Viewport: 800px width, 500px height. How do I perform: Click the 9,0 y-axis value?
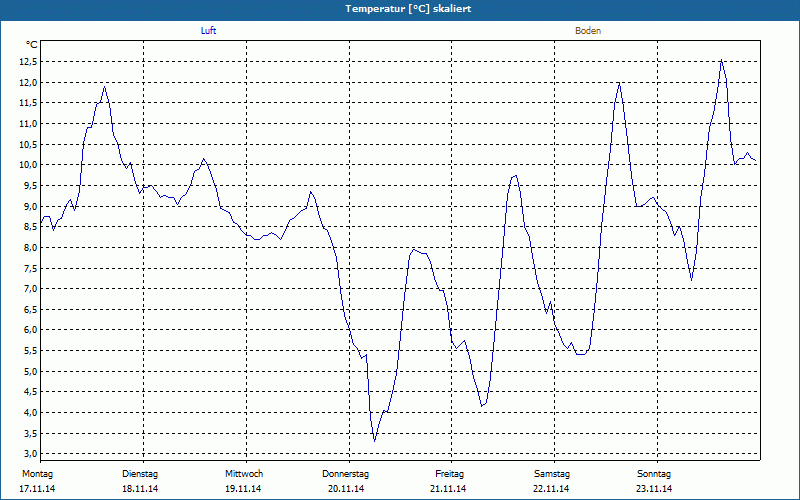click(x=31, y=207)
